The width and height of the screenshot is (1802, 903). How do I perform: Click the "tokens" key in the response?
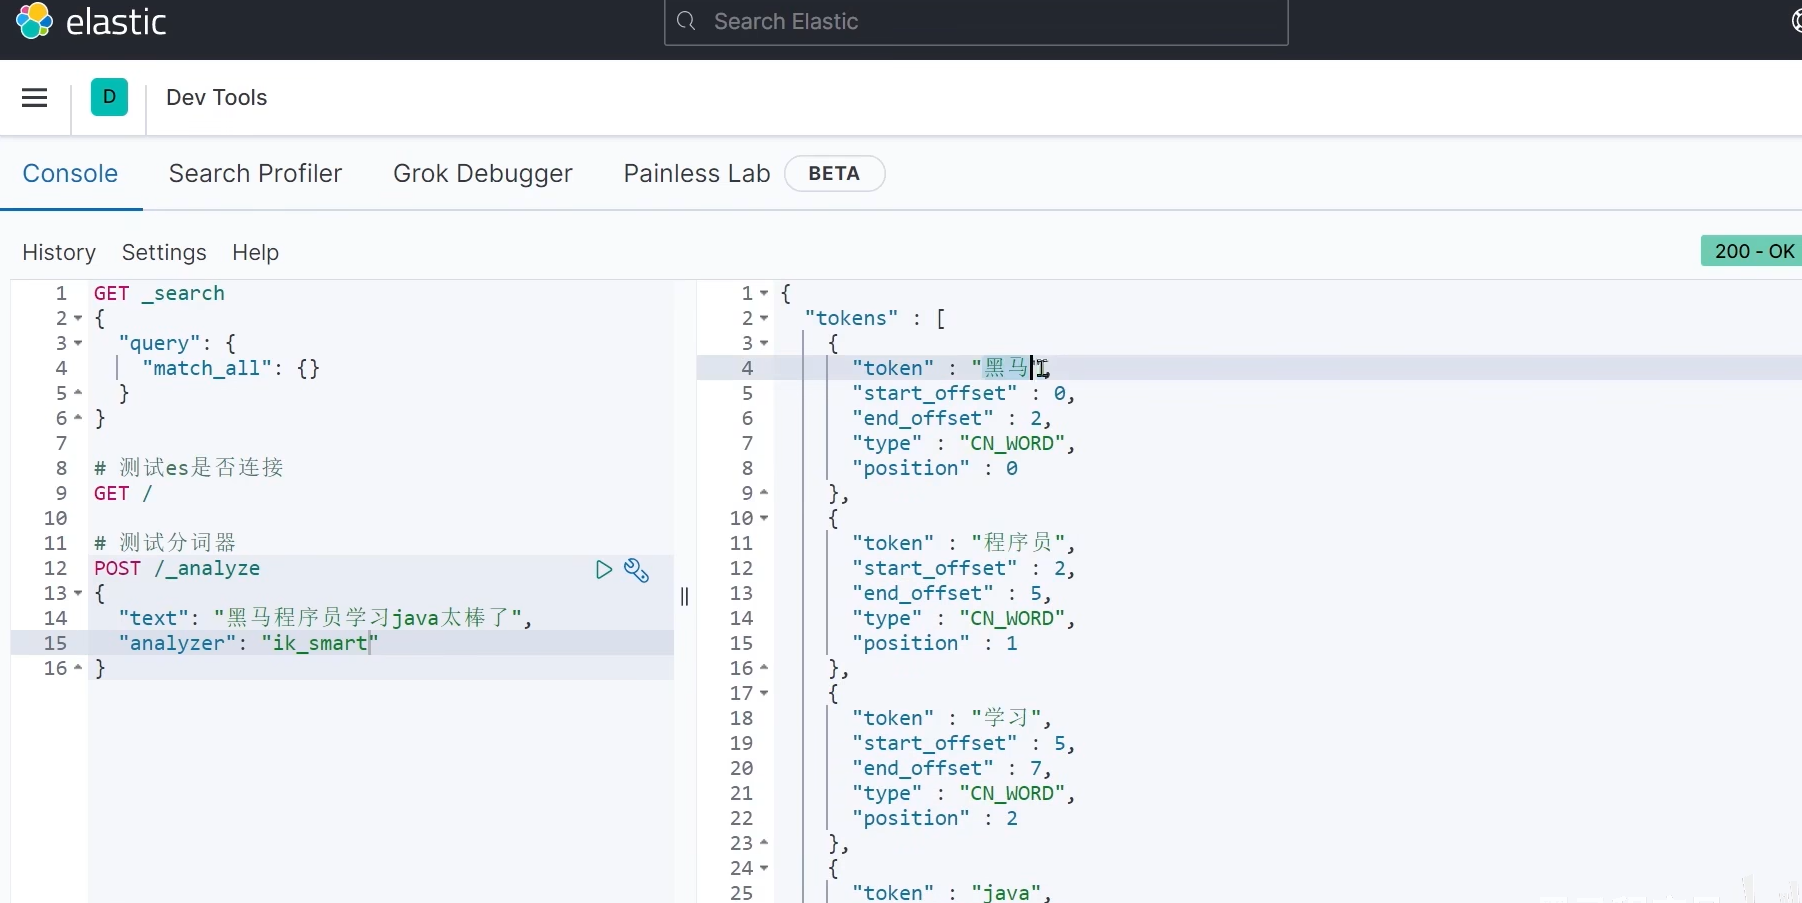[851, 319]
